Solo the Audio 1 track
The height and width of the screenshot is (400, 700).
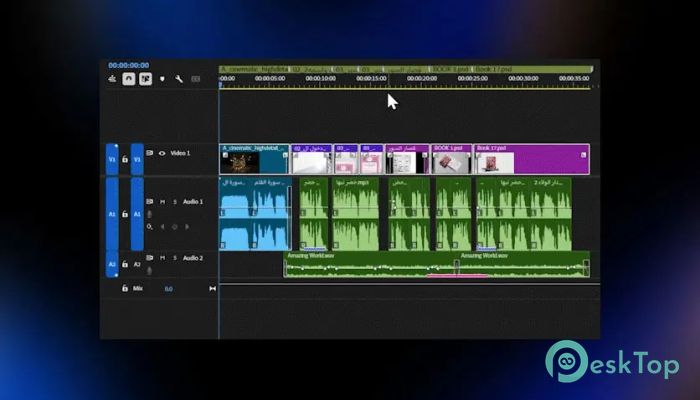tap(175, 202)
